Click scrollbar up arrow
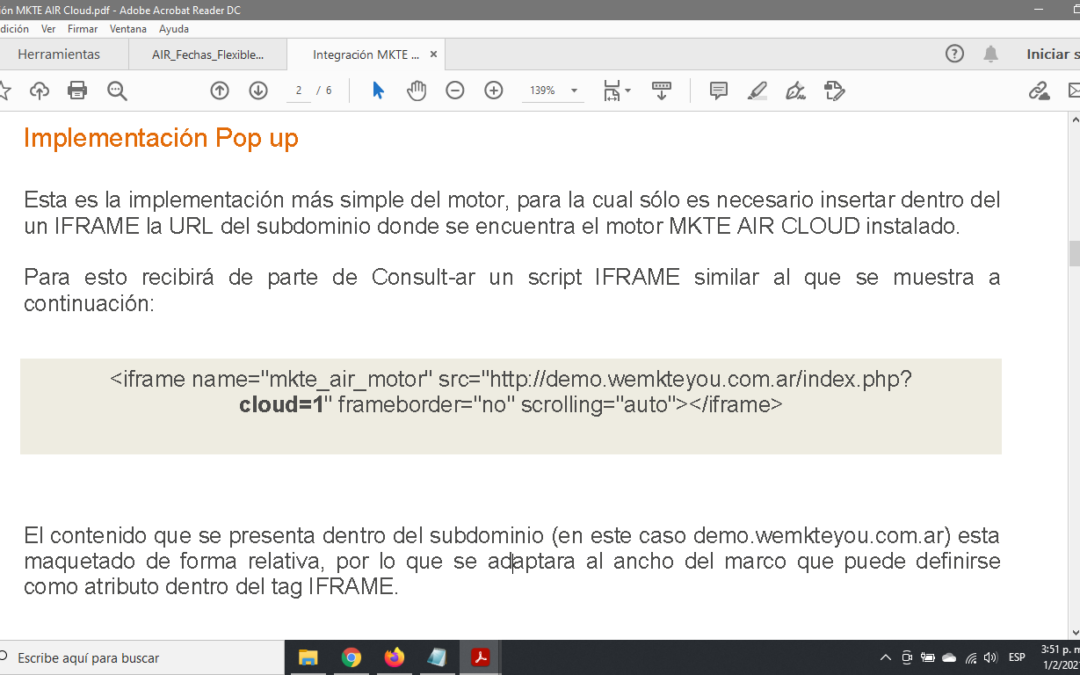 pos(1074,120)
